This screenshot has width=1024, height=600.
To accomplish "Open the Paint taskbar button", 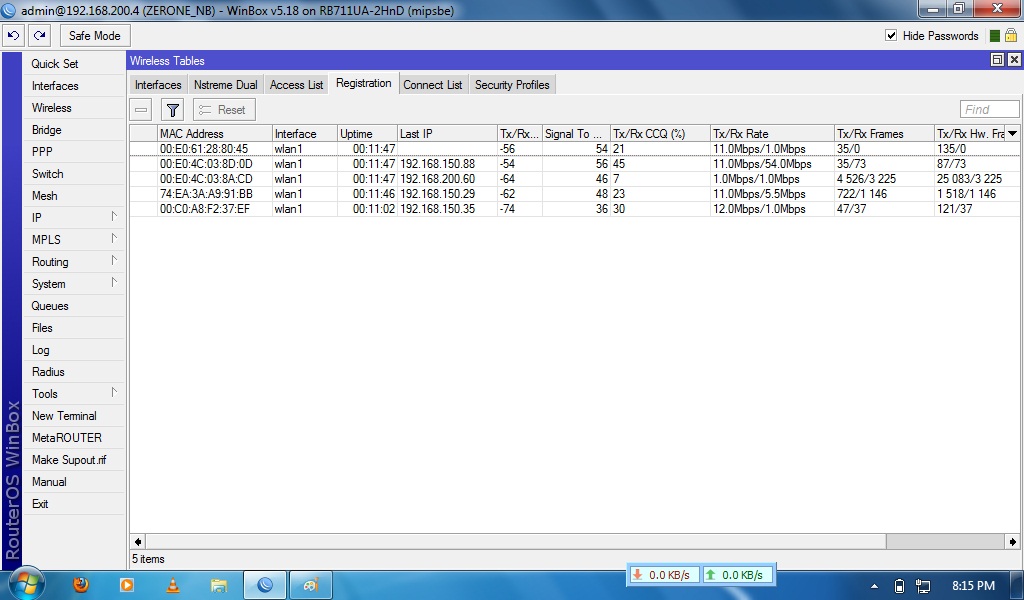I will point(311,584).
